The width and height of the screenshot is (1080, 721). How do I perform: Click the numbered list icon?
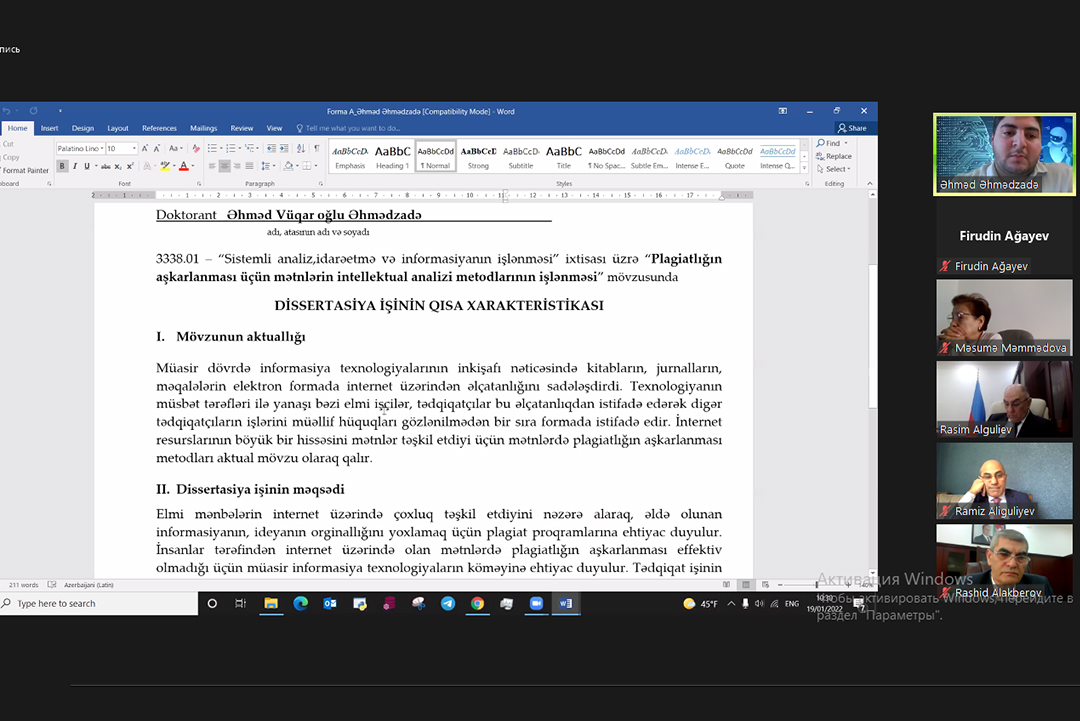233,148
